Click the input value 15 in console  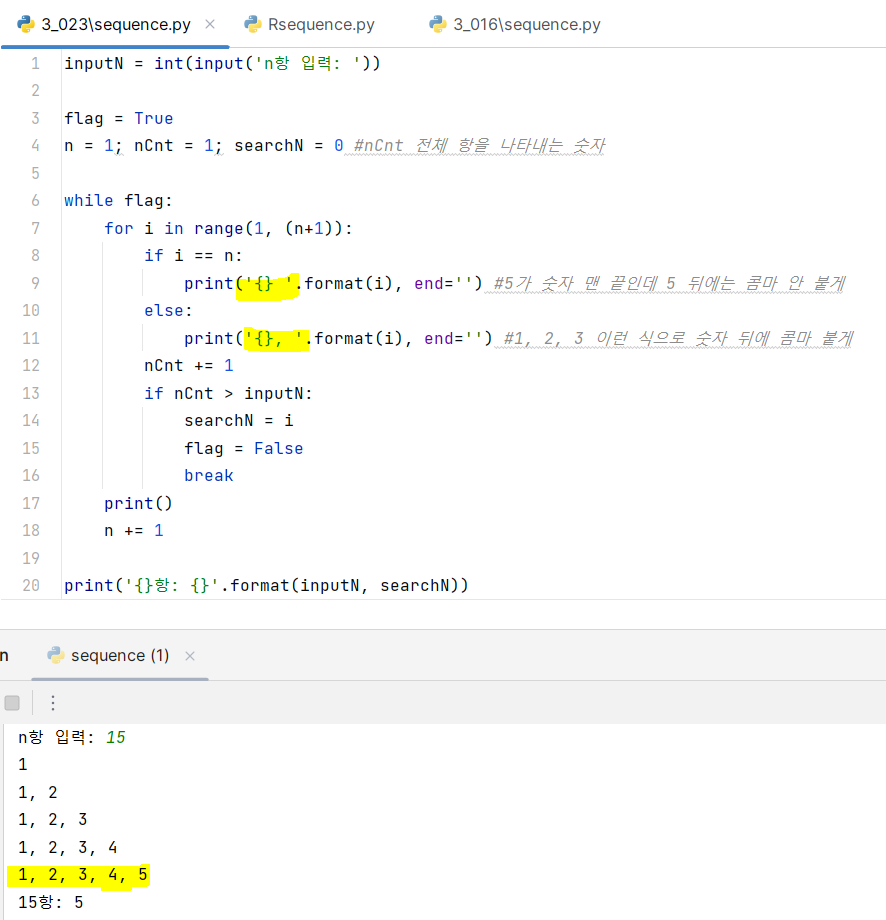click(x=116, y=738)
